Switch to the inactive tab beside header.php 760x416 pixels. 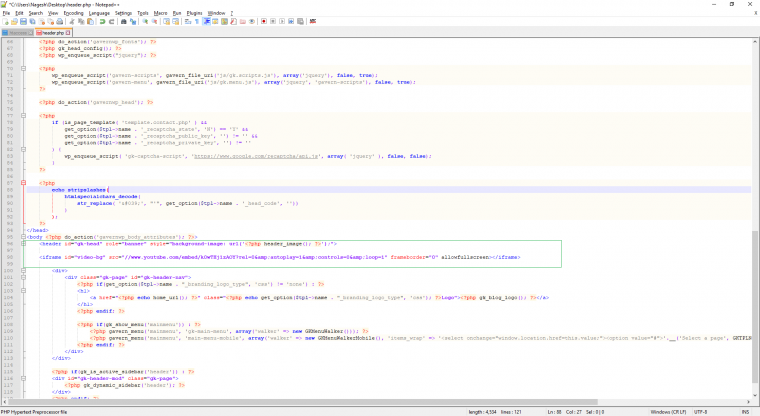coord(17,32)
